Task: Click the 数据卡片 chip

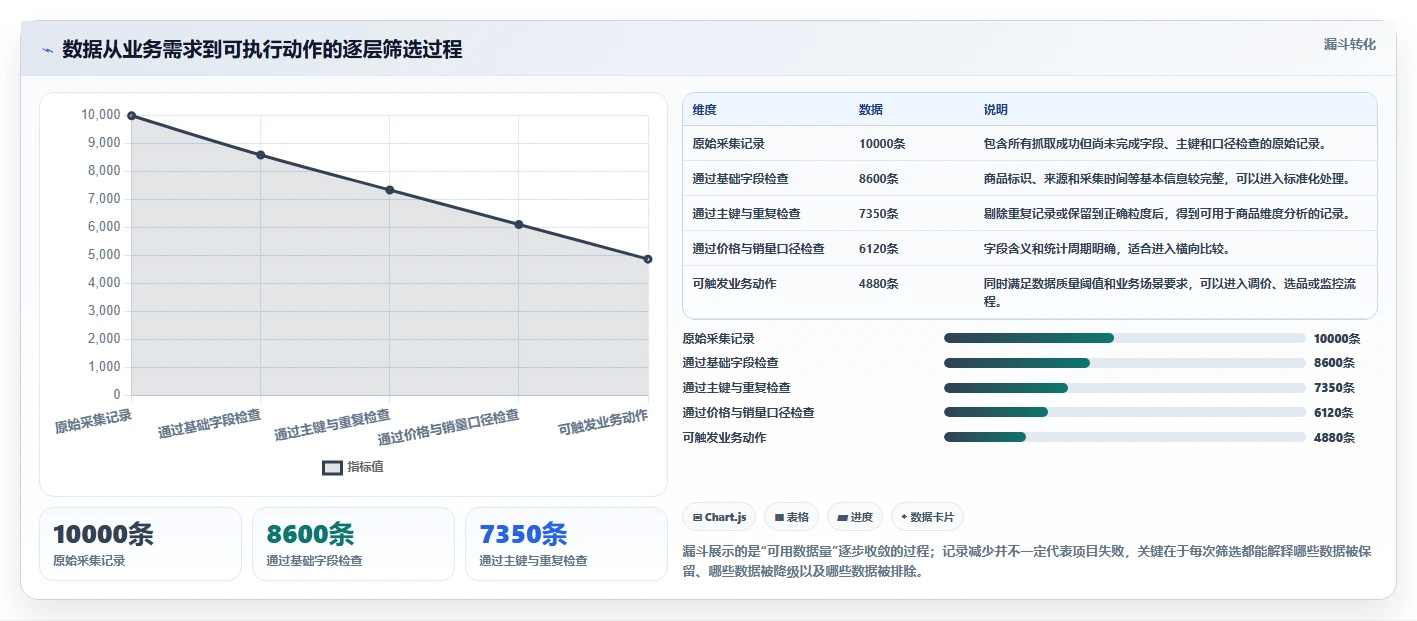Action: [927, 517]
